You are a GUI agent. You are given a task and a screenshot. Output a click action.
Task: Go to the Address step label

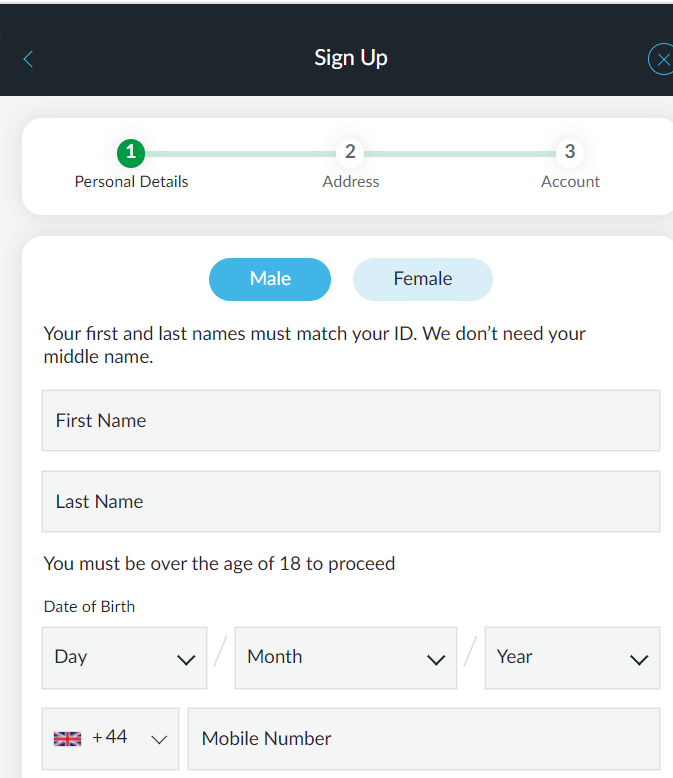(351, 182)
